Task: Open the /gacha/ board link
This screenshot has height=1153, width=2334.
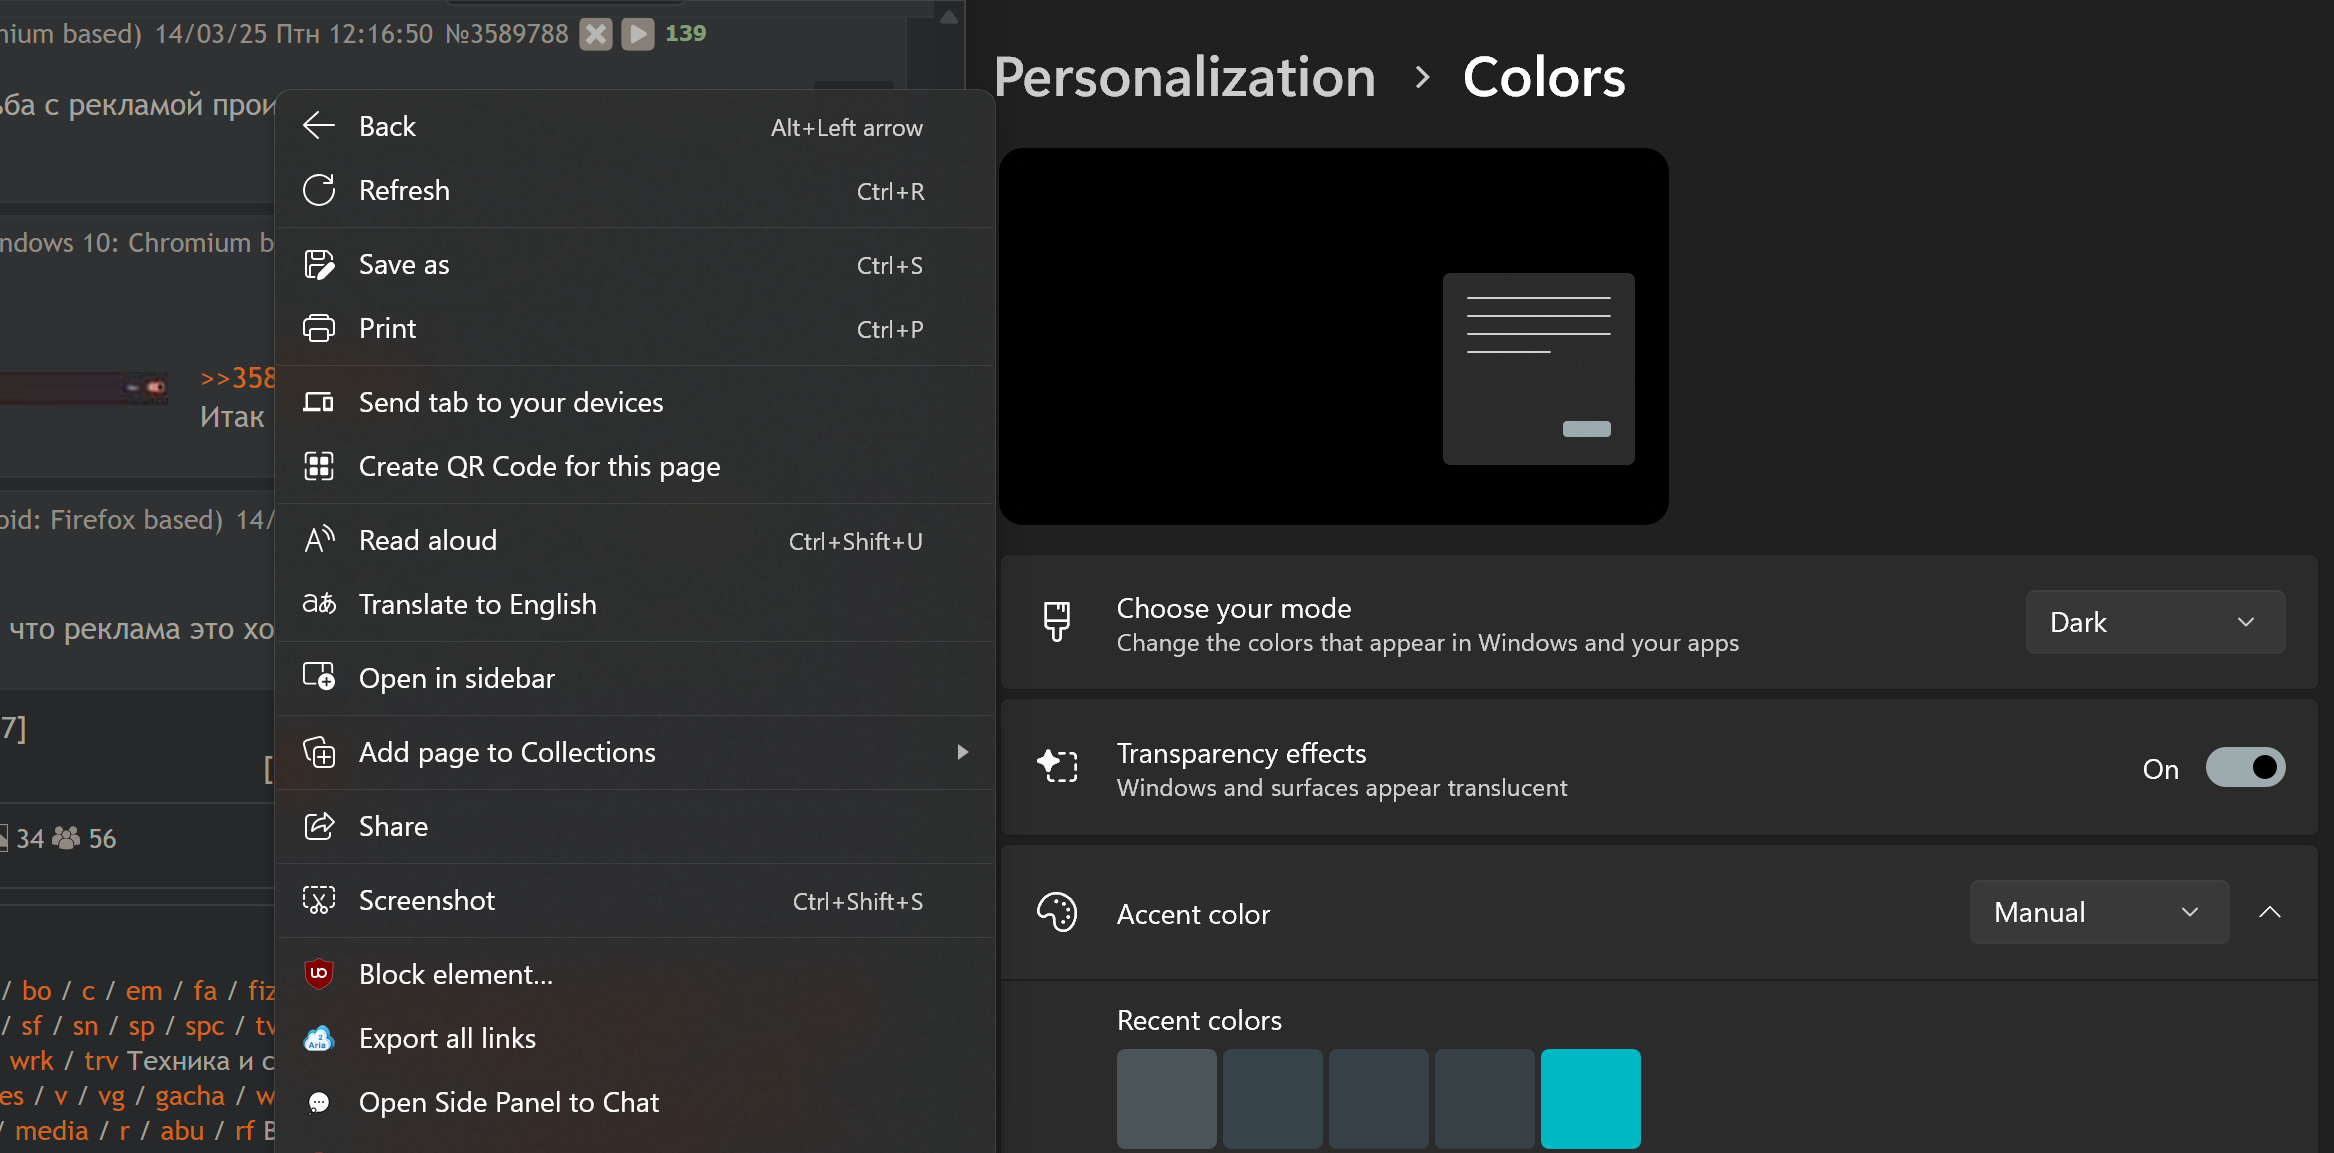Action: coord(190,1096)
